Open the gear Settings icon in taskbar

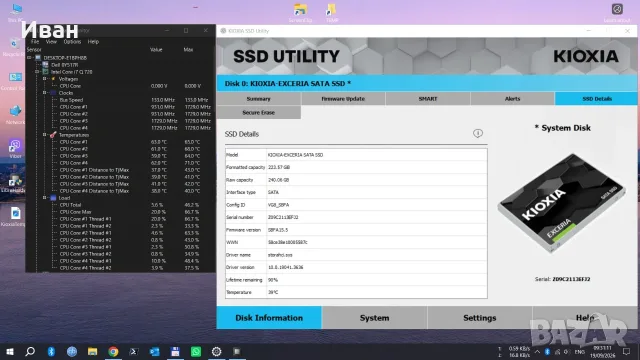pos(216,351)
